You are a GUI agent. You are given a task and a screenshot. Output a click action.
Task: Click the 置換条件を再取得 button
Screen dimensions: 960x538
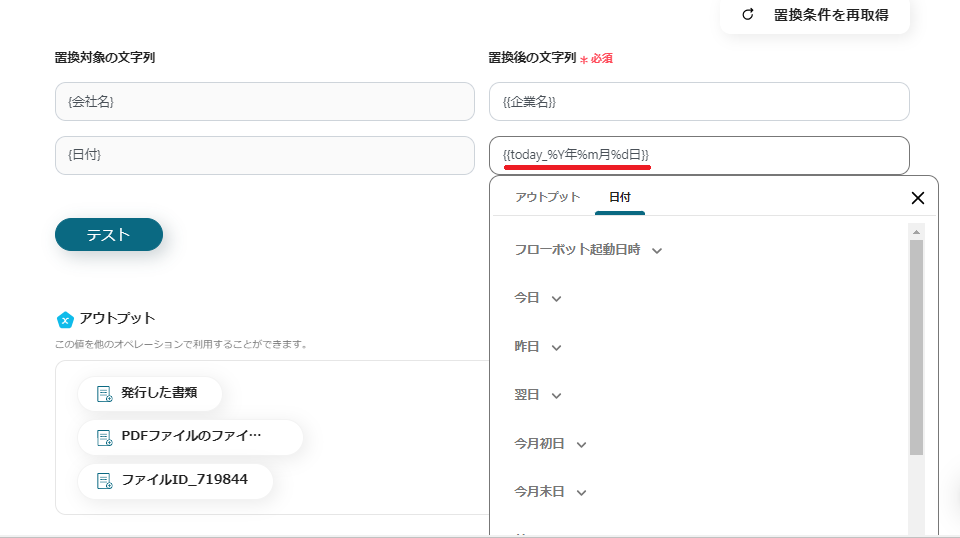point(815,15)
